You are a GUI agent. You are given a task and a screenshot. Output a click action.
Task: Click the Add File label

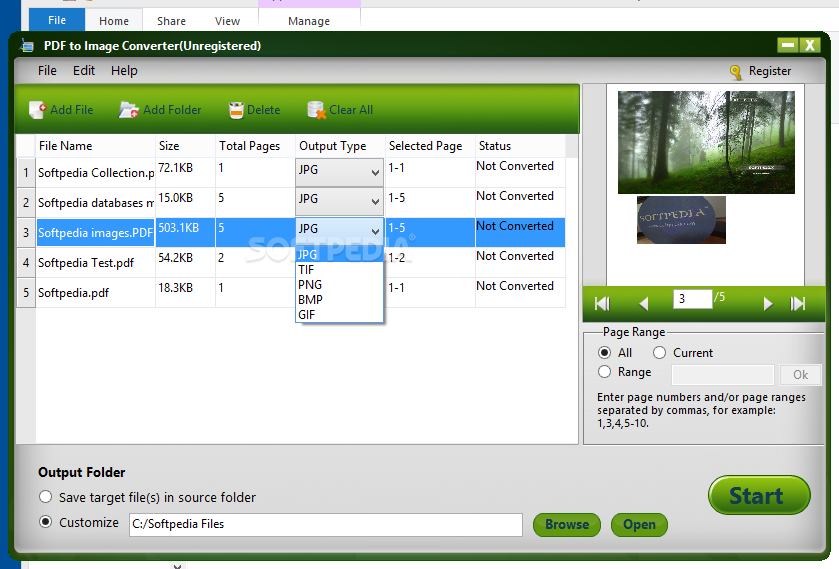click(x=72, y=110)
